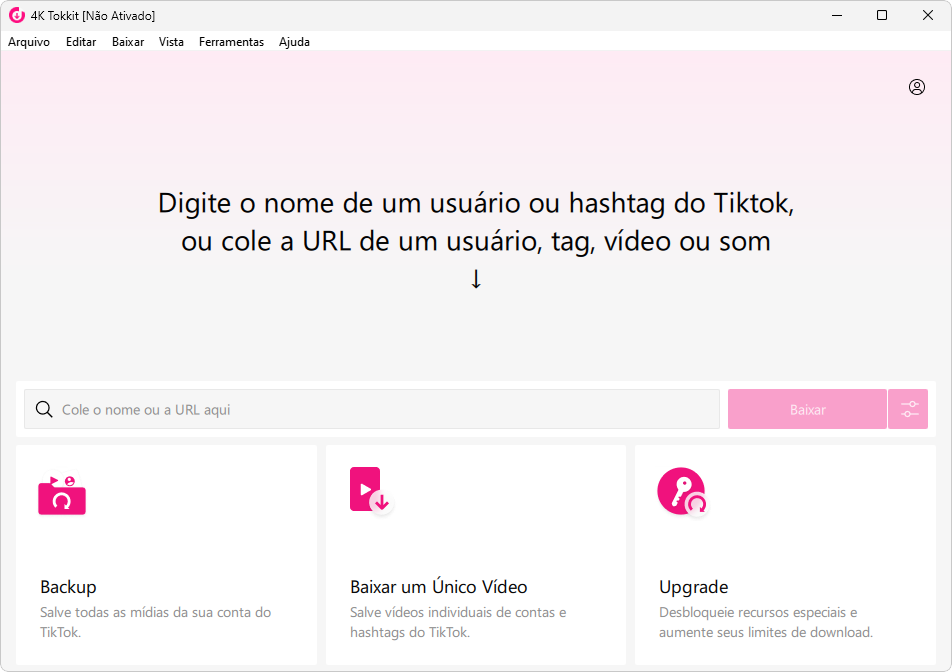The image size is (952, 672).
Task: Open the Baixar menu in menu bar
Action: coord(128,42)
